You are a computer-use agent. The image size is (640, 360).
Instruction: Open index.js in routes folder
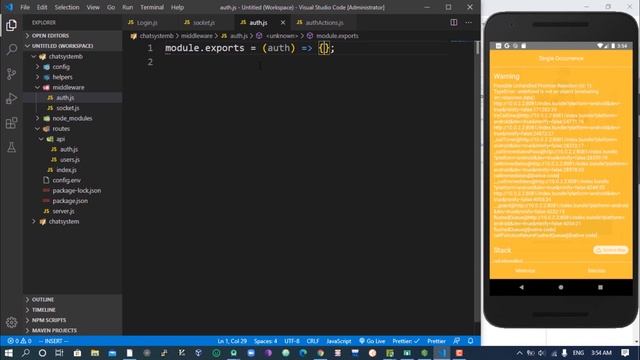pyautogui.click(x=73, y=170)
